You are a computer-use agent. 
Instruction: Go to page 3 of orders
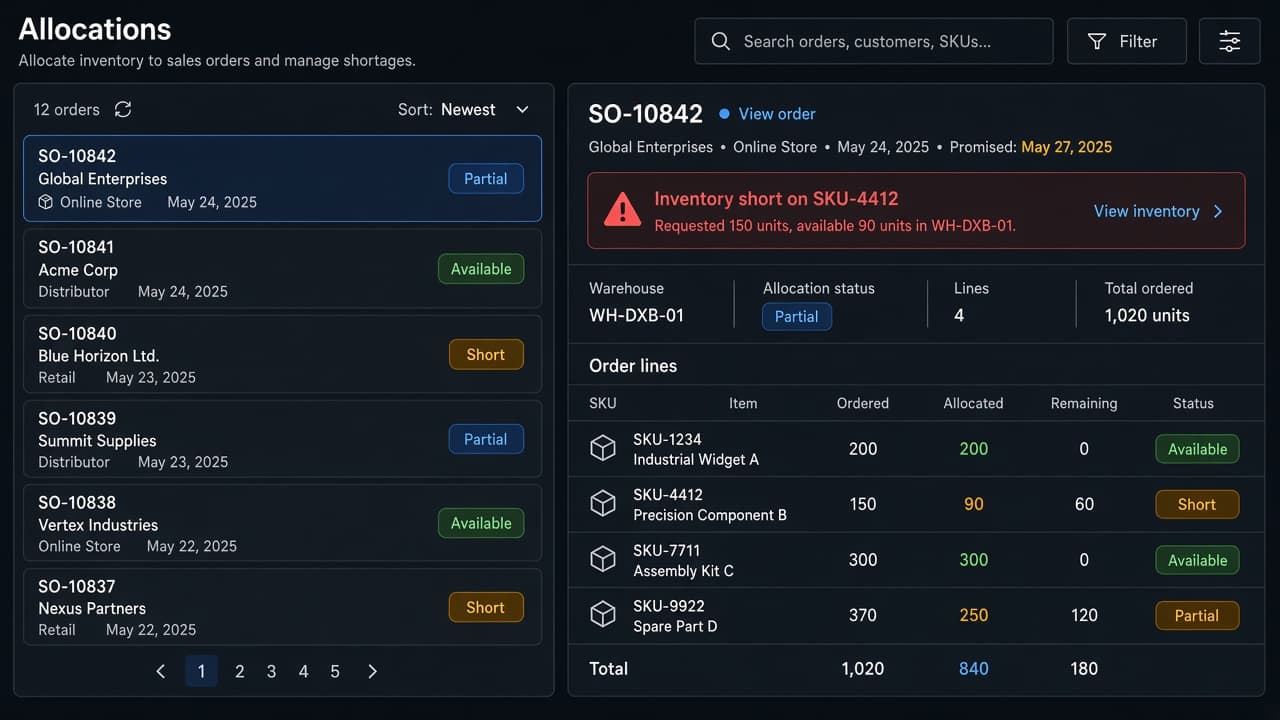pos(271,671)
